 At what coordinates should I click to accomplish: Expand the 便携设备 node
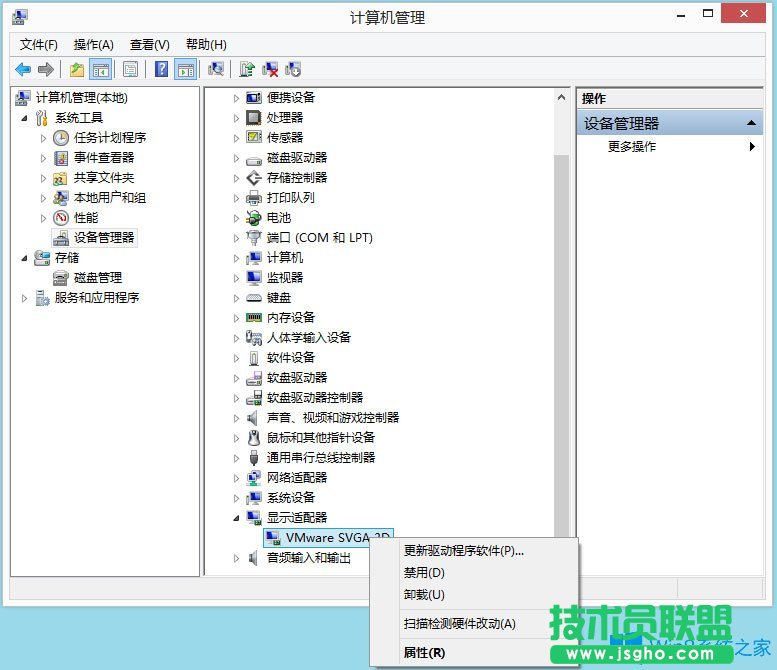click(236, 98)
